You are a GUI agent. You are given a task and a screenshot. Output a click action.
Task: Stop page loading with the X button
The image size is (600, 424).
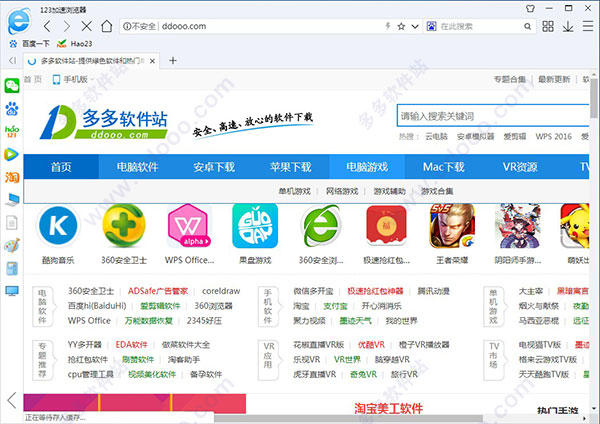(86, 26)
